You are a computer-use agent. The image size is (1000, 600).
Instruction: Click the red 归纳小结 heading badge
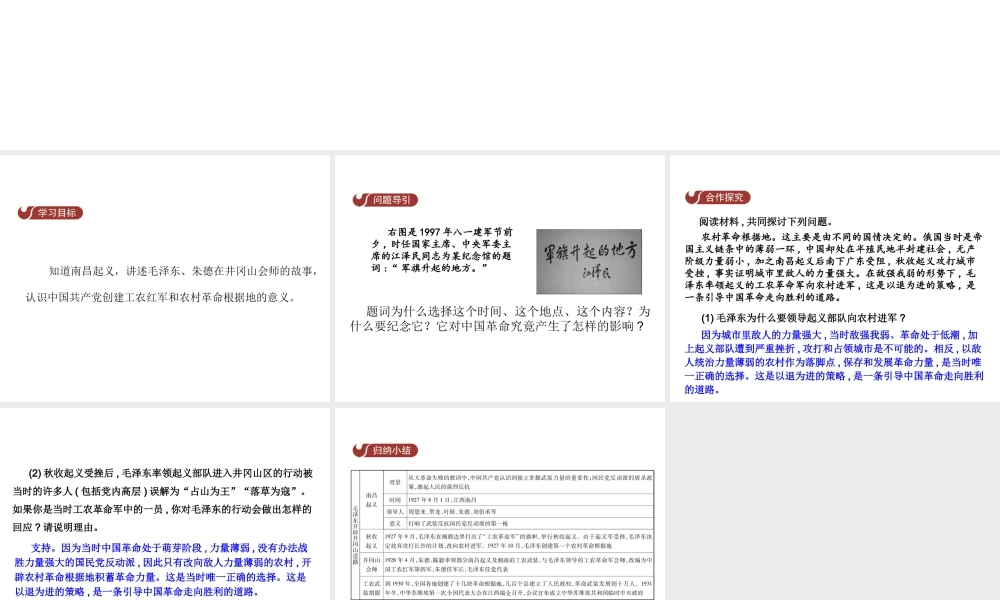click(385, 450)
